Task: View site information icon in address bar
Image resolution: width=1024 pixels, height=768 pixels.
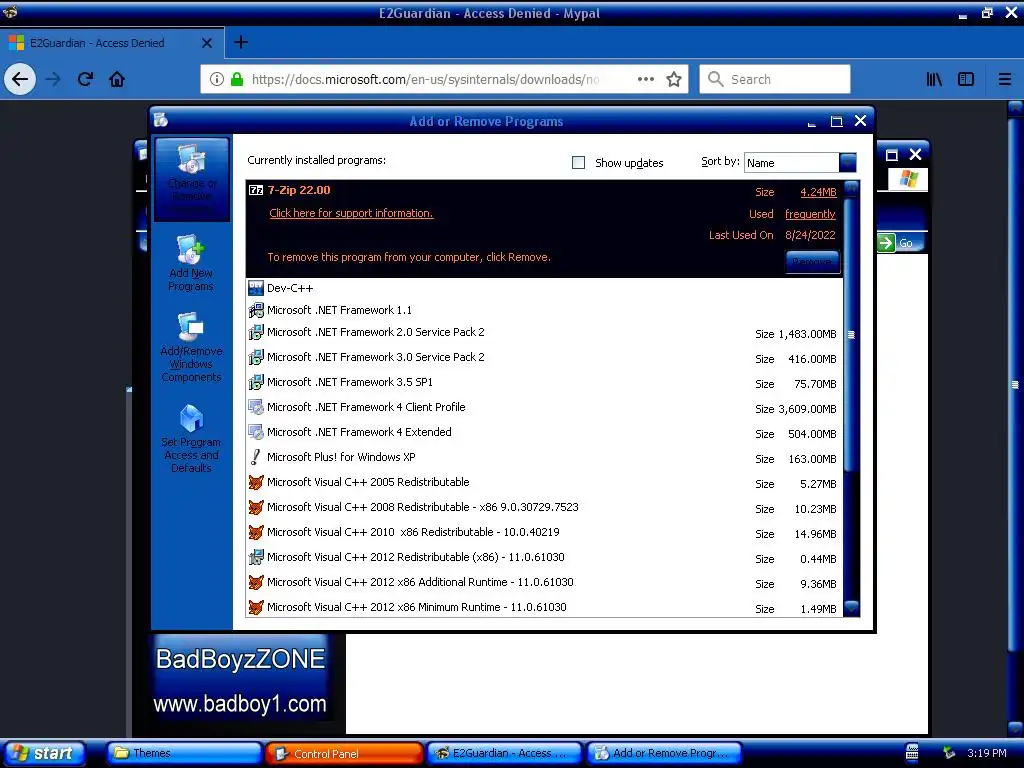Action: click(217, 79)
